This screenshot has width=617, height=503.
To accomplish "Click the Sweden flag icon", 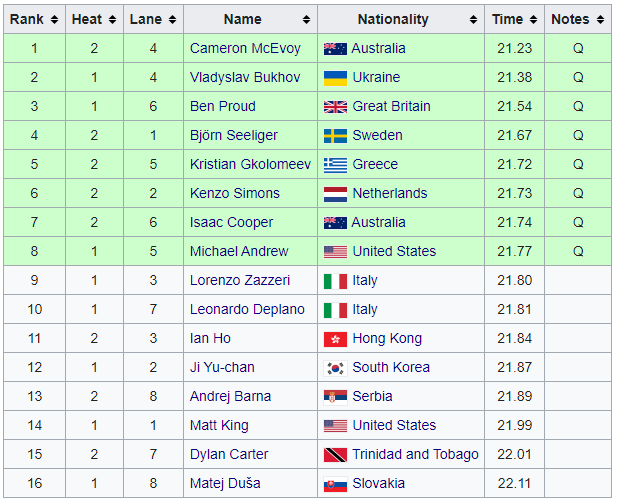I will pos(335,136).
